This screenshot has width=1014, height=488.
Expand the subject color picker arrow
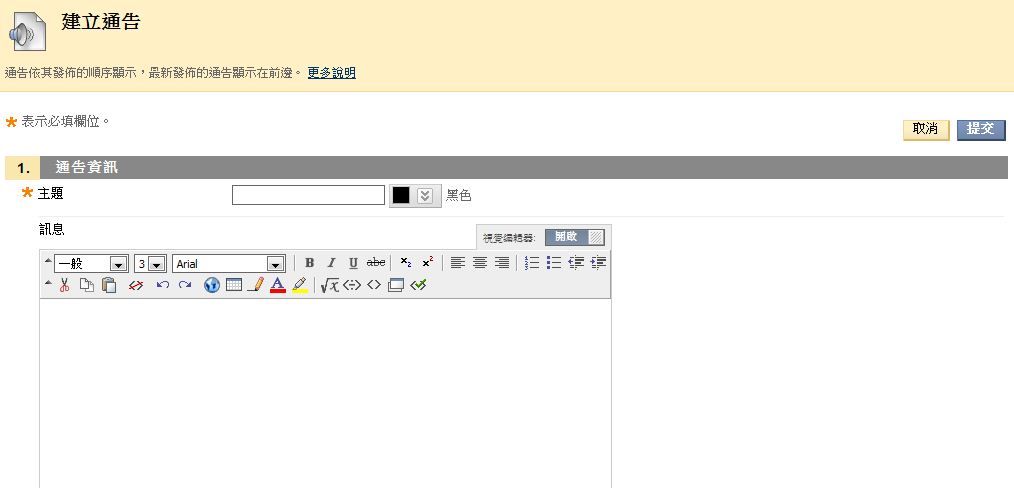point(426,195)
